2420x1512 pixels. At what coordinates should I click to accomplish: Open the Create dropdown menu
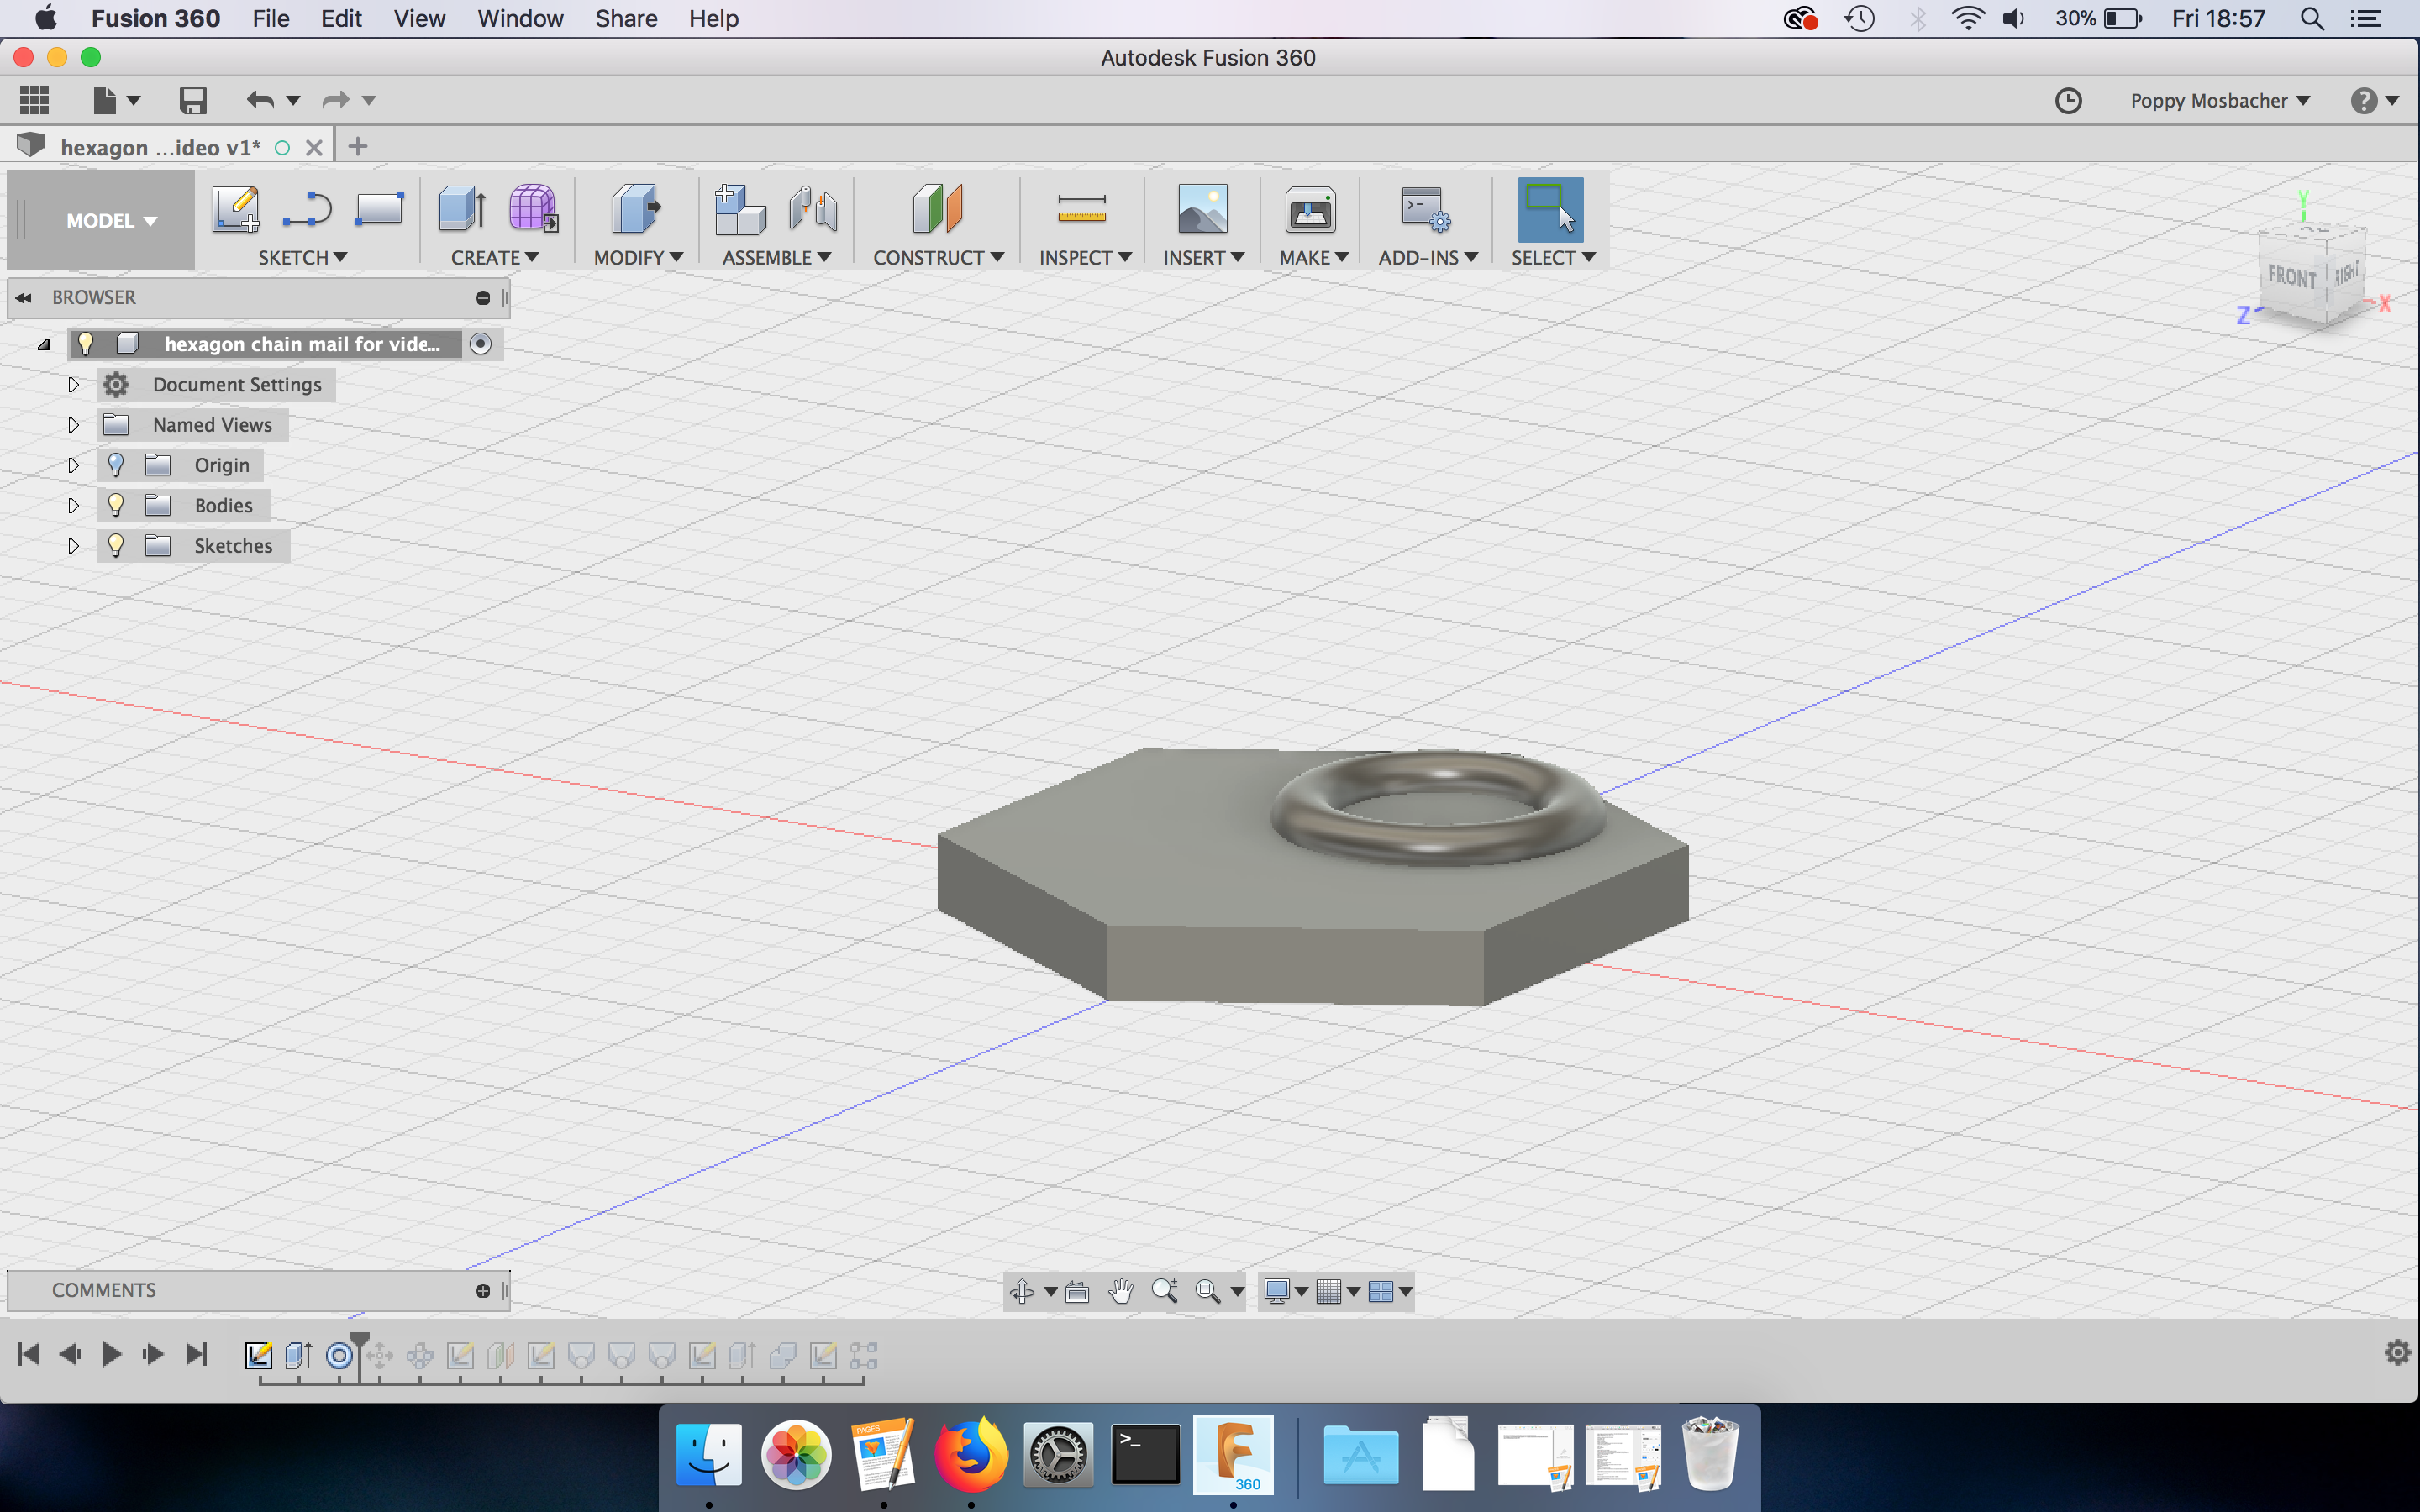492,258
